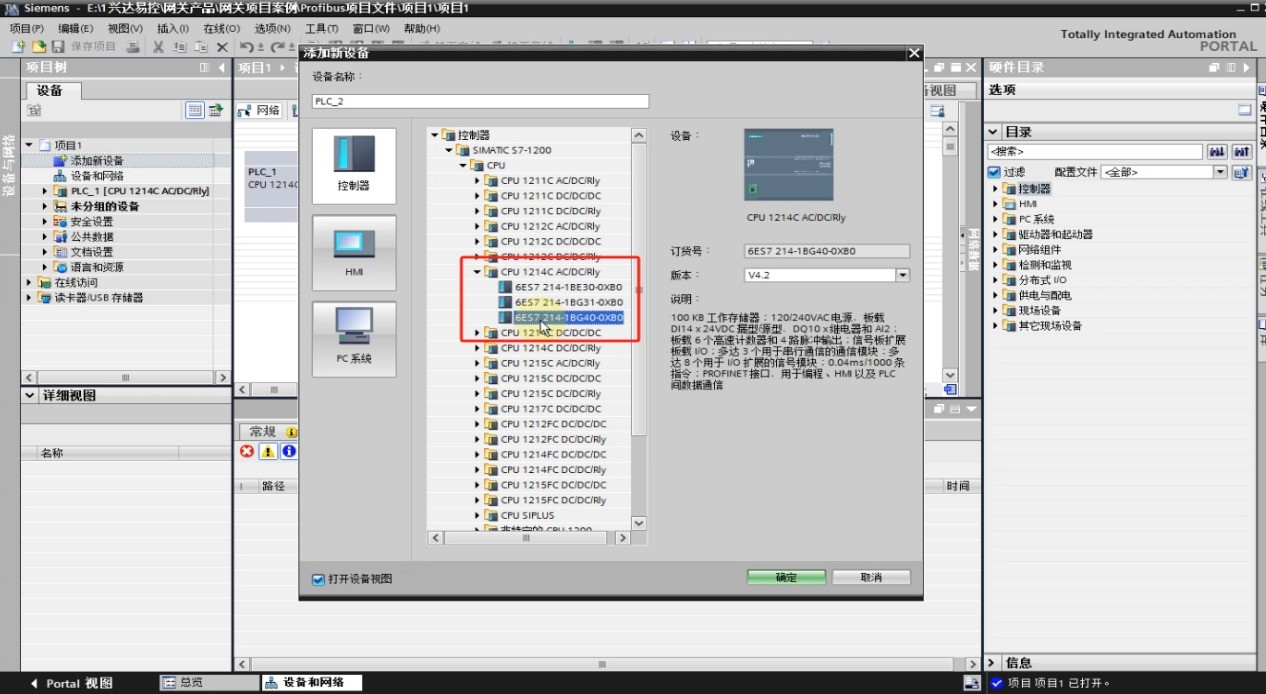Image resolution: width=1266 pixels, height=694 pixels.
Task: Click the save project disk icon
Action: click(58, 47)
